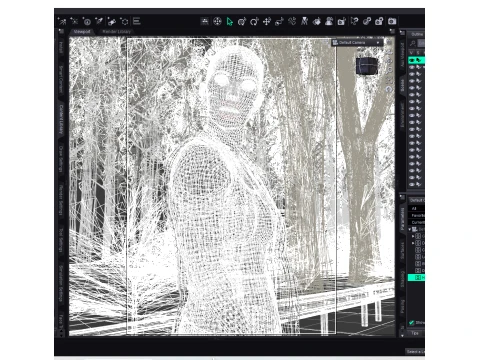Open the Surfaces side tab
This screenshot has height=360, width=480.
(402, 251)
